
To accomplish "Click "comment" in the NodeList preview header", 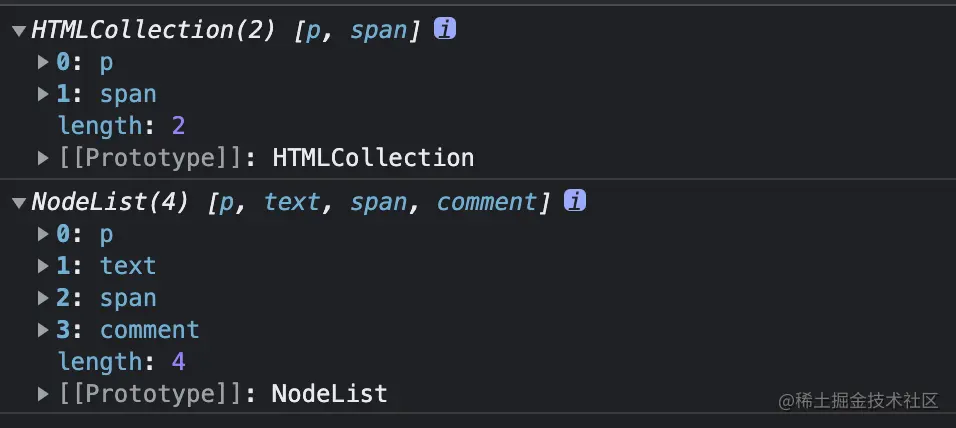I will click(x=487, y=202).
